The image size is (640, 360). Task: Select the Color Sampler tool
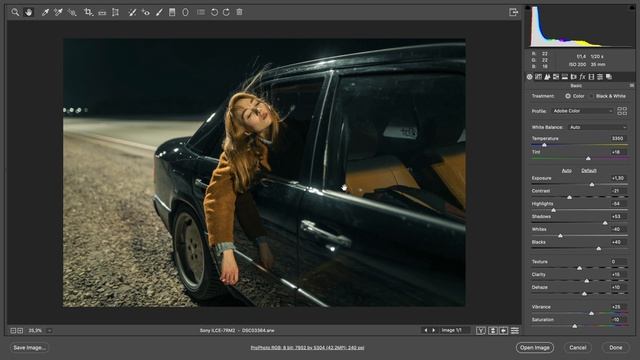click(x=58, y=12)
